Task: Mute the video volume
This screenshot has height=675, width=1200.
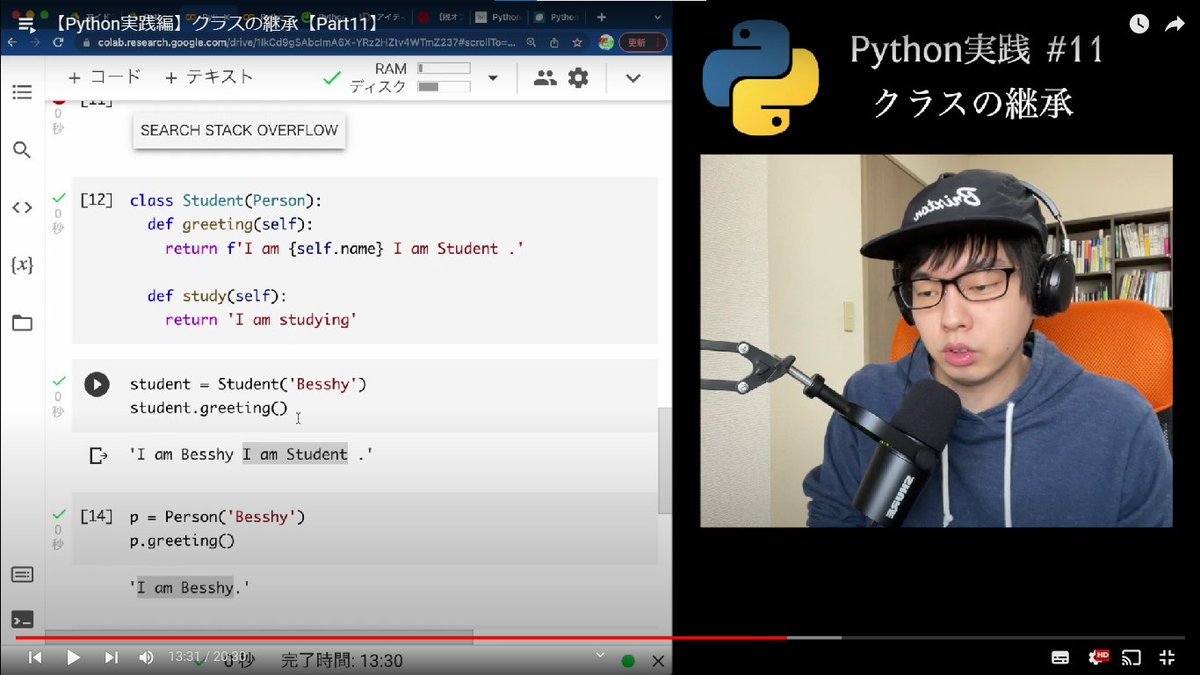Action: point(146,657)
